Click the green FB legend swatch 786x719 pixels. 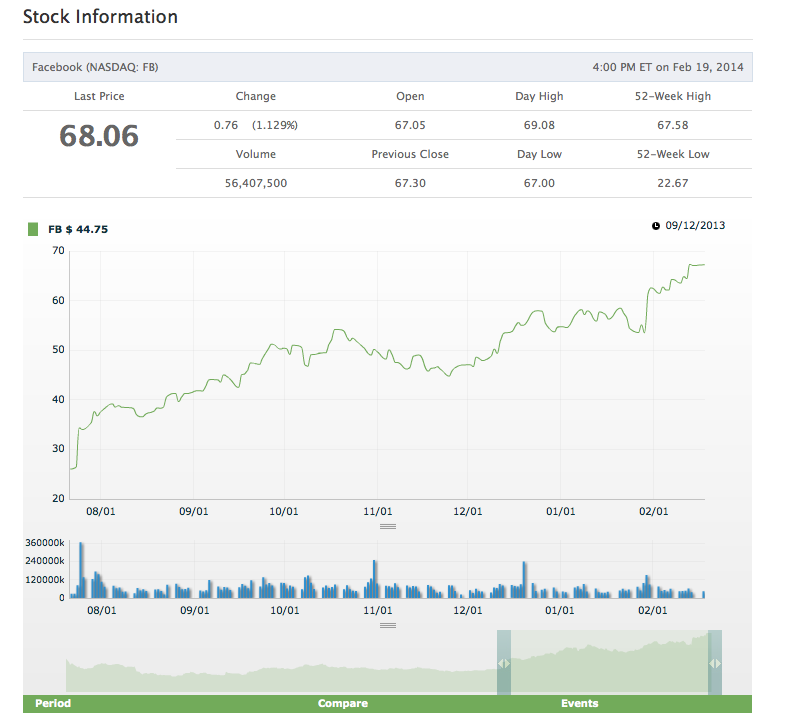33,229
